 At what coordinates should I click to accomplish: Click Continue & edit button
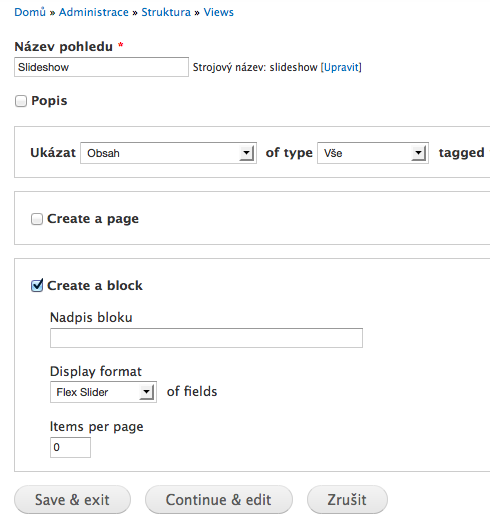click(219, 500)
